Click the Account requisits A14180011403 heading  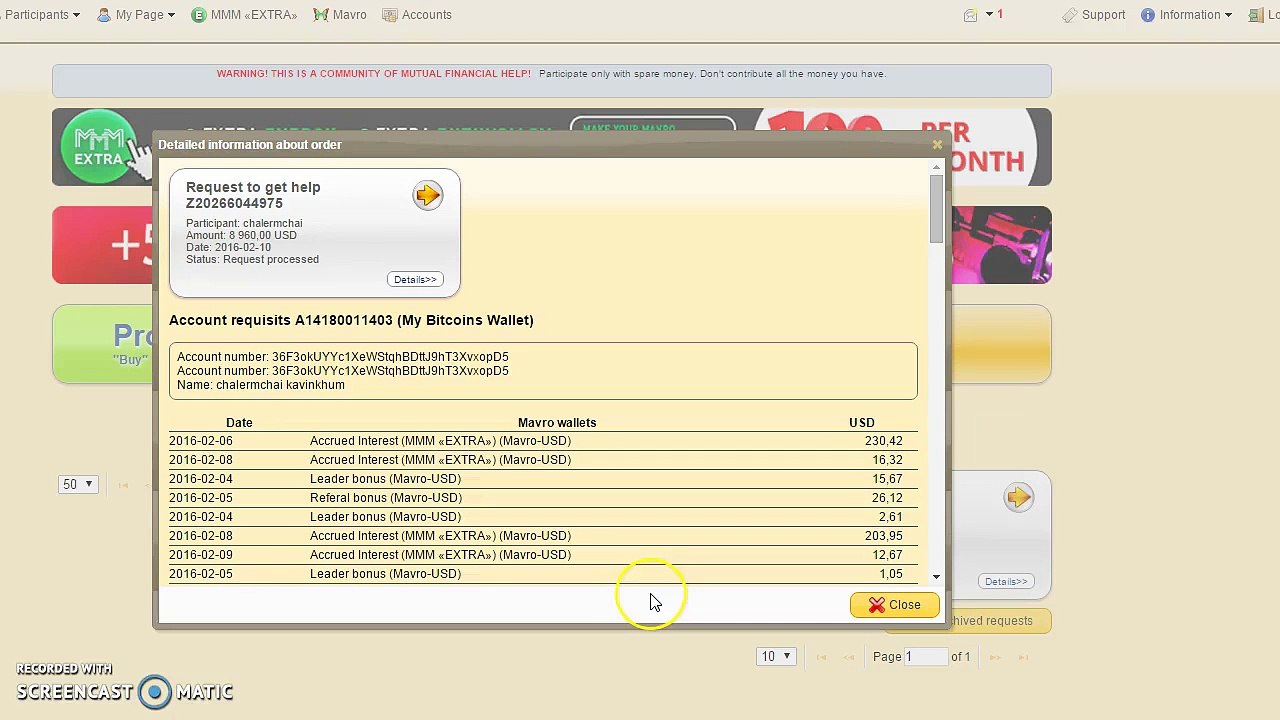351,320
